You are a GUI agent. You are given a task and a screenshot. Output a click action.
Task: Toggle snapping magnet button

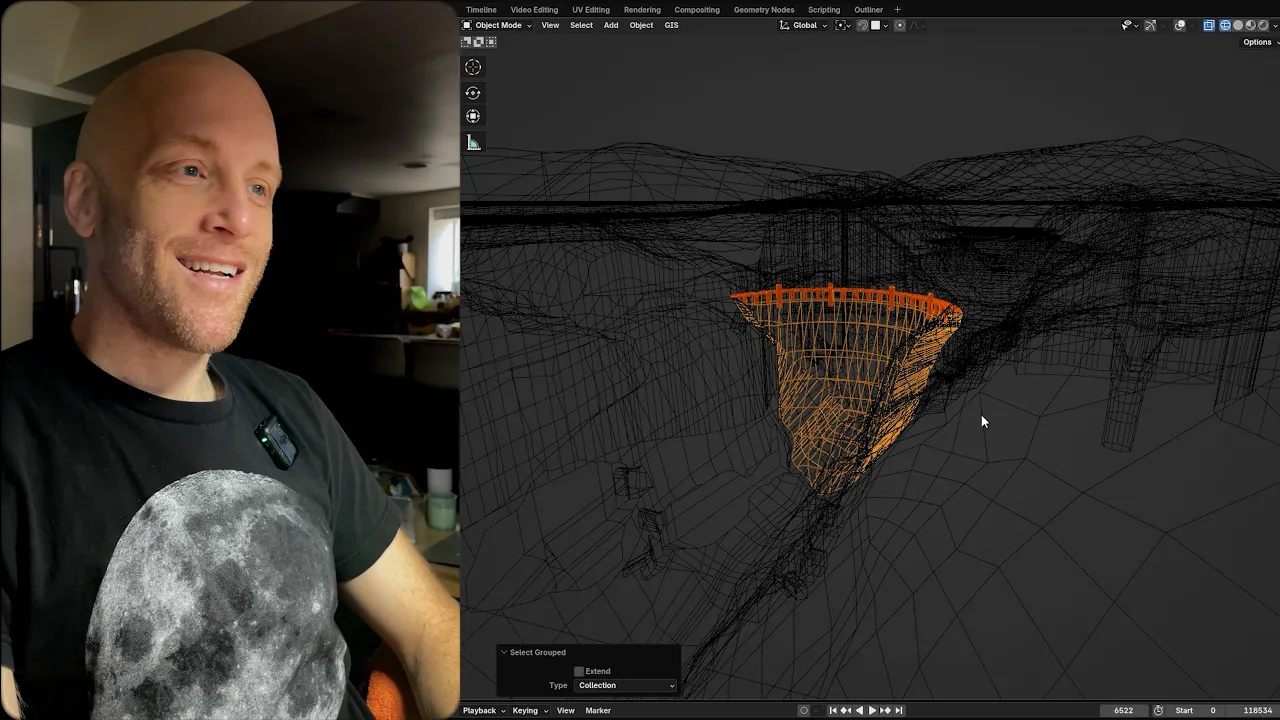pyautogui.click(x=862, y=25)
